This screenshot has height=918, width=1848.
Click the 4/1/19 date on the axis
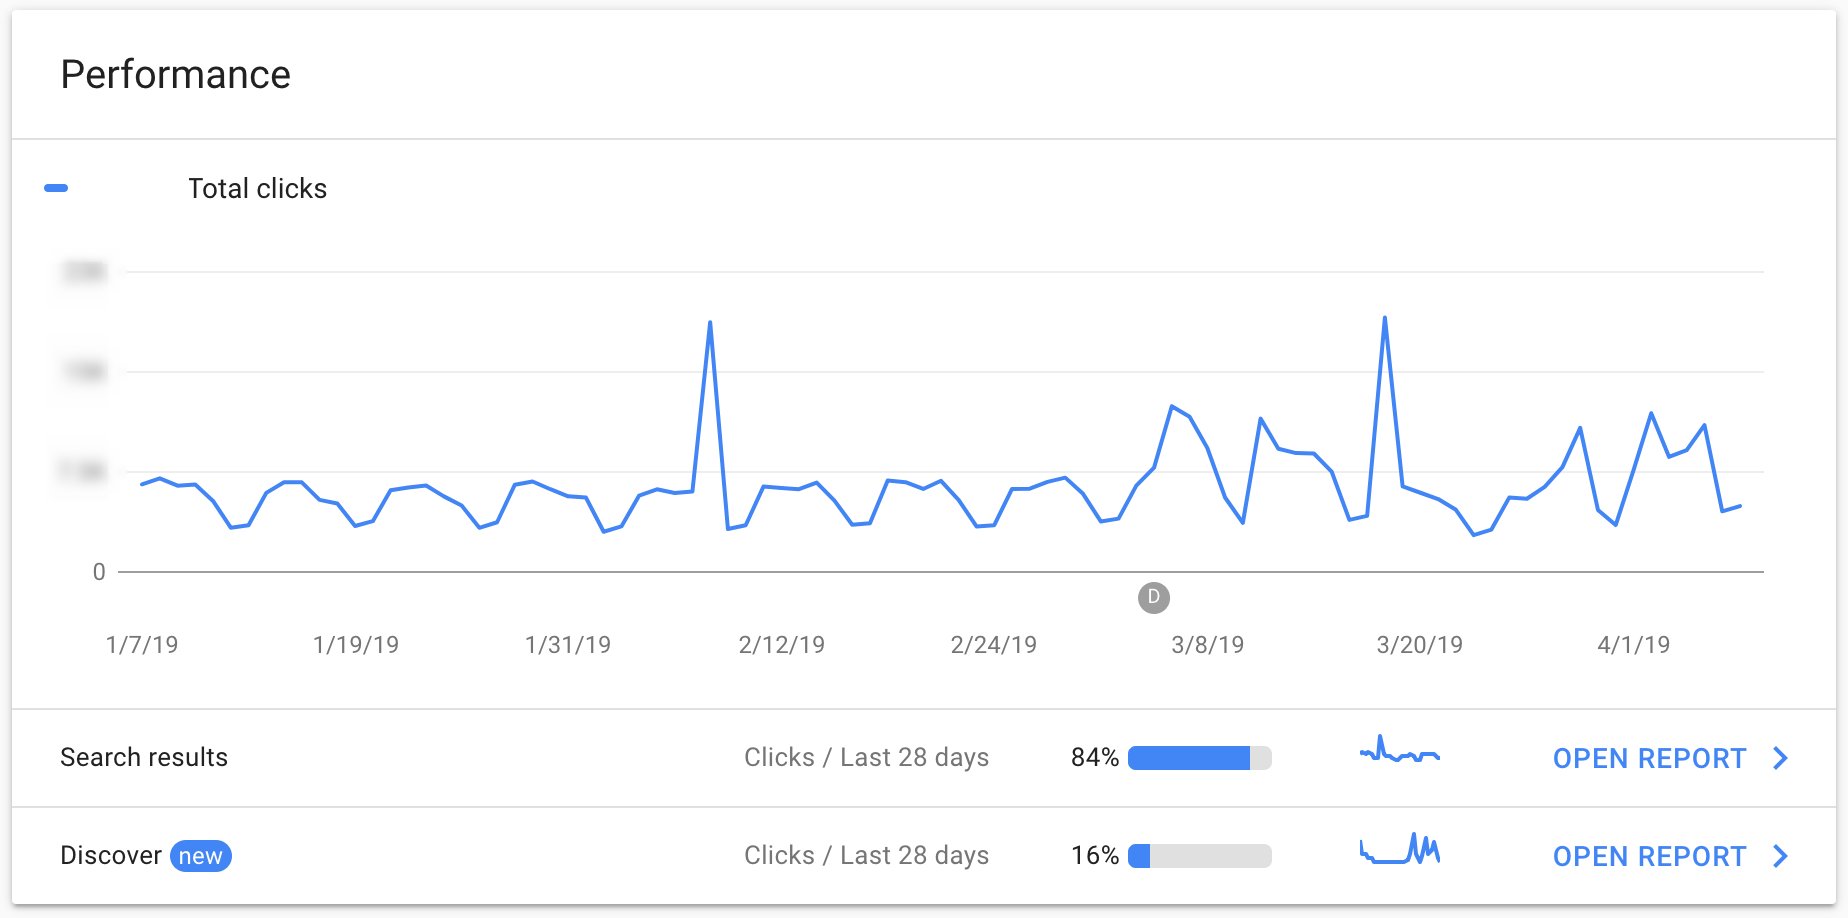pos(1633,645)
